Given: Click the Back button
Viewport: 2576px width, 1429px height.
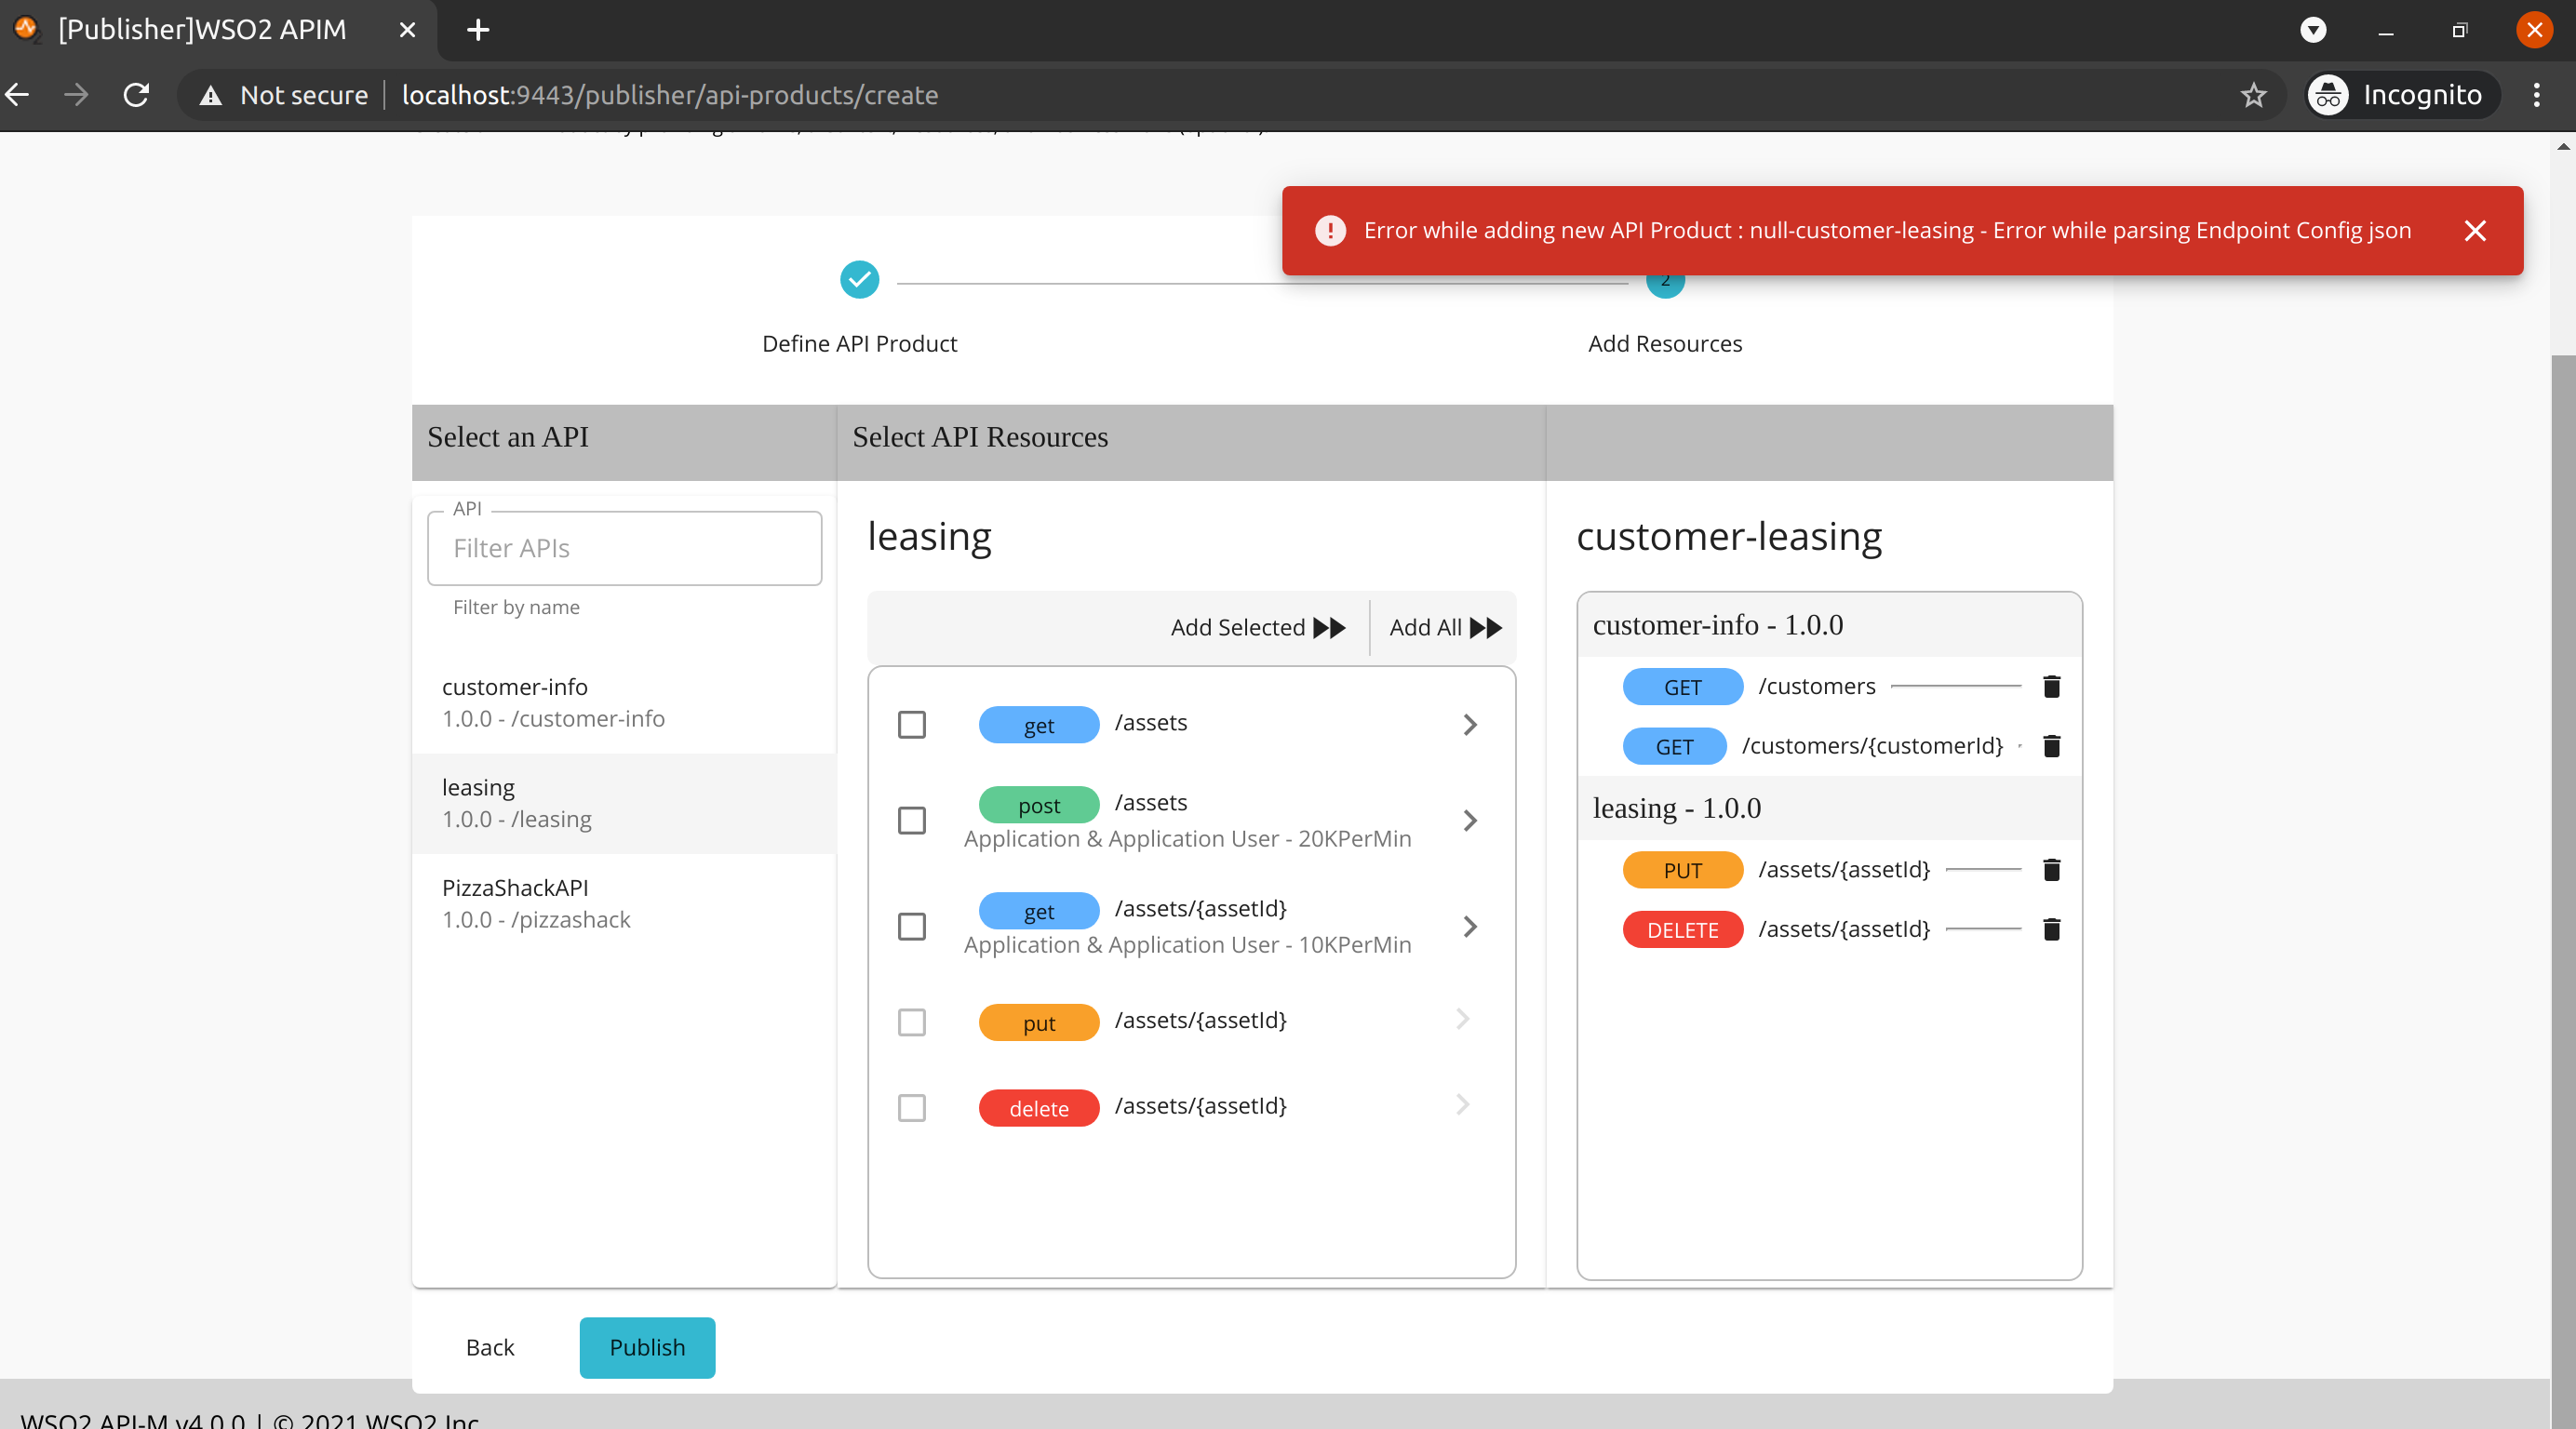Looking at the screenshot, I should pyautogui.click(x=490, y=1347).
